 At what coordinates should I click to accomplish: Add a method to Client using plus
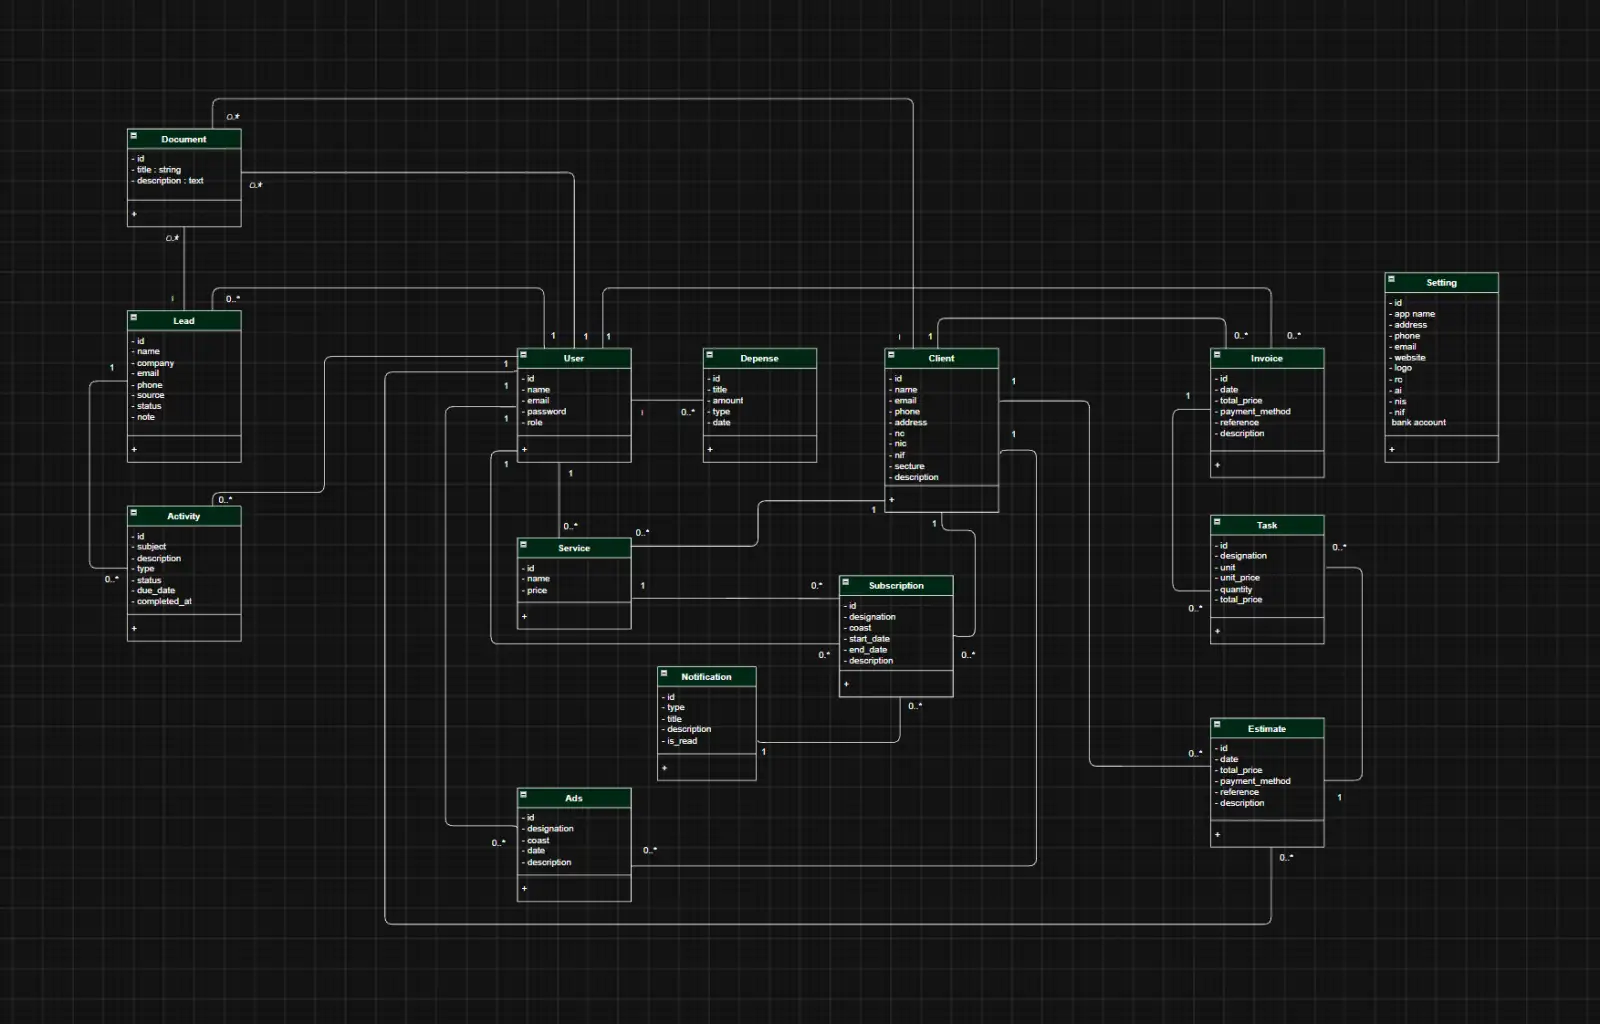pos(892,499)
